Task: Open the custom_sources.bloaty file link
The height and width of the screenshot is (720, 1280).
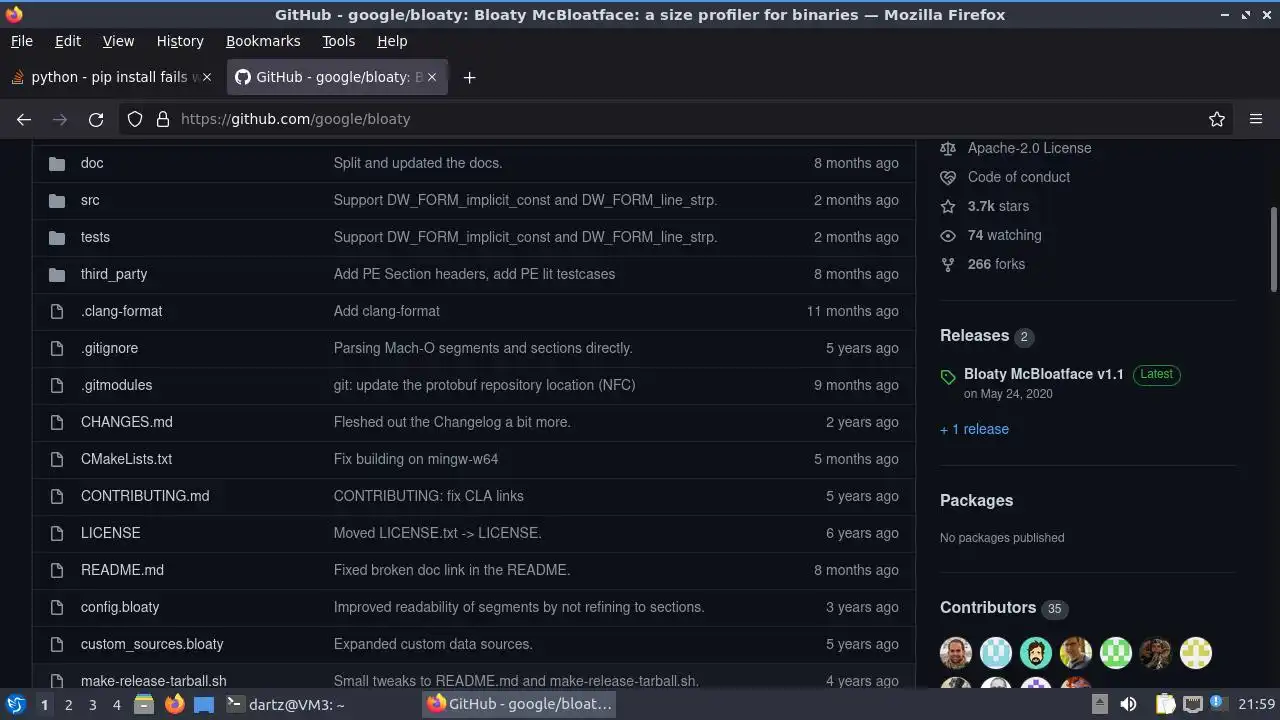Action: point(152,644)
